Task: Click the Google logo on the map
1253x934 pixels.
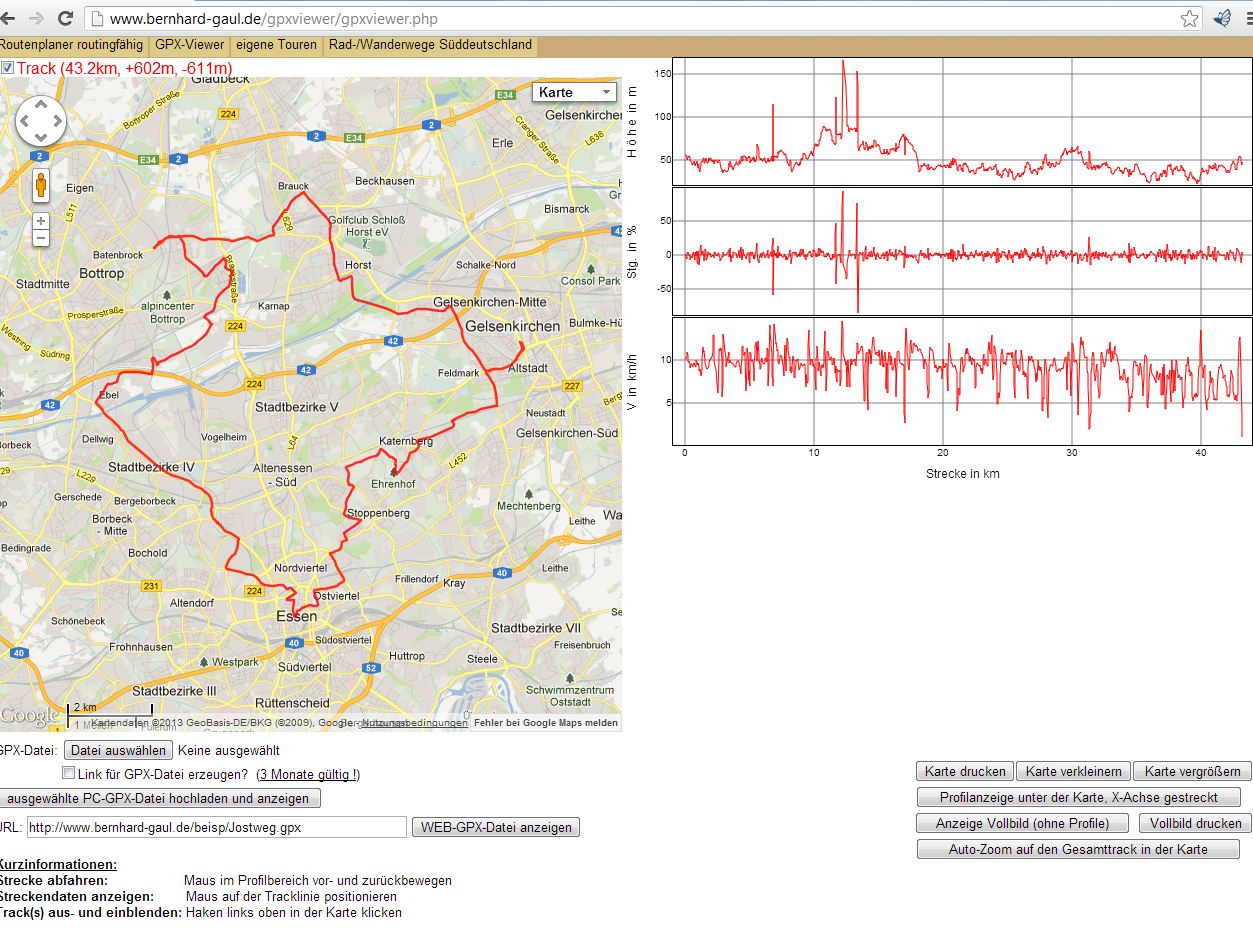Action: tap(30, 716)
